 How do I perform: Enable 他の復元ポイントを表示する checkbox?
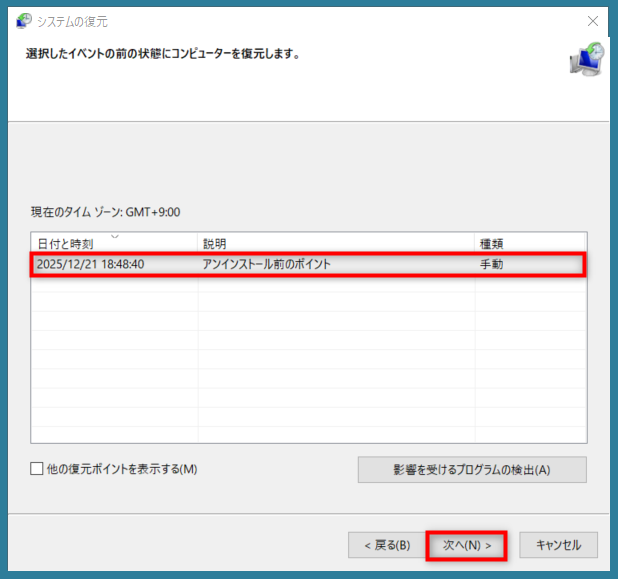[37, 469]
